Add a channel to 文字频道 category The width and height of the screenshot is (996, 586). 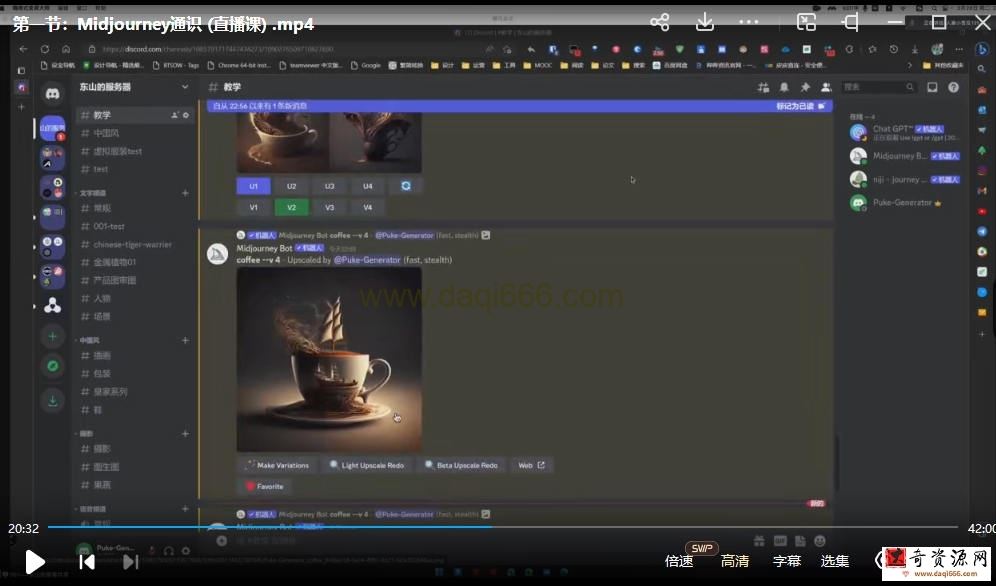185,193
